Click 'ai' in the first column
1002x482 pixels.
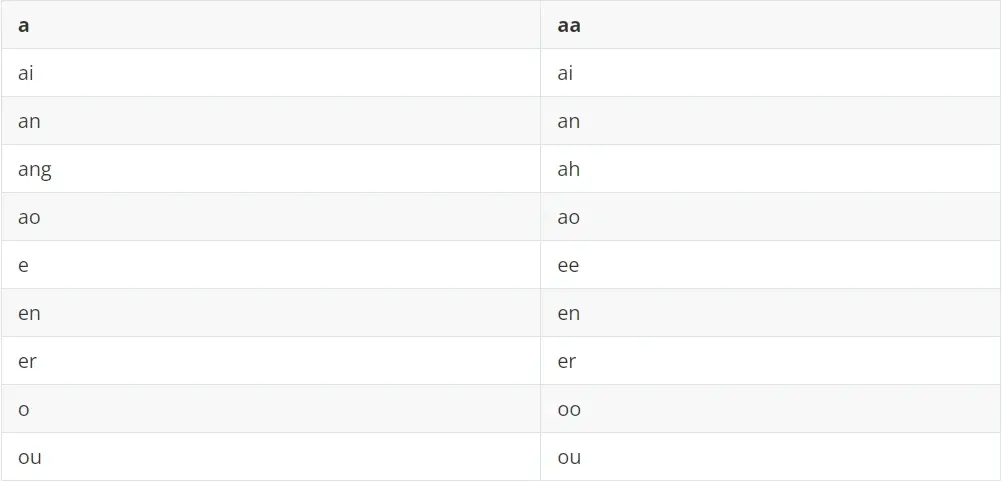click(x=270, y=73)
